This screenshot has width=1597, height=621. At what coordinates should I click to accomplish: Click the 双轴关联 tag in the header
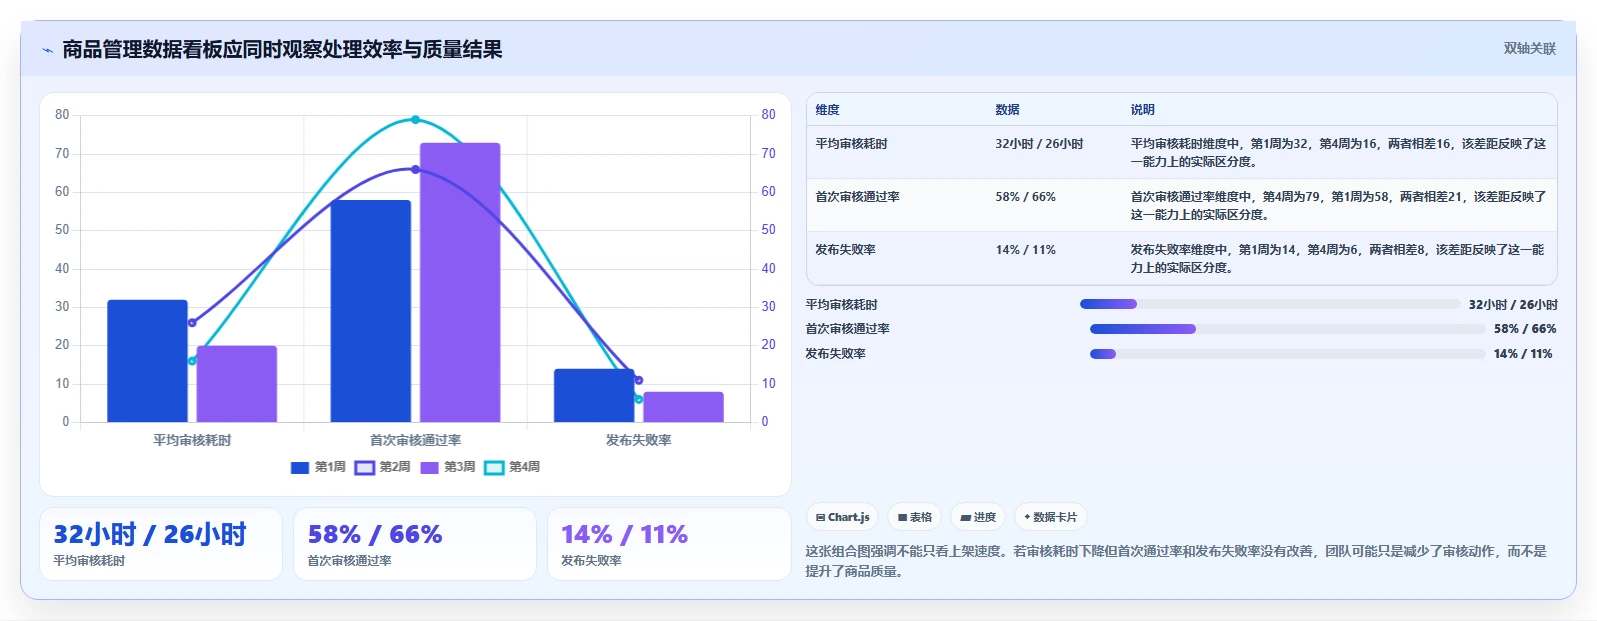1529,48
